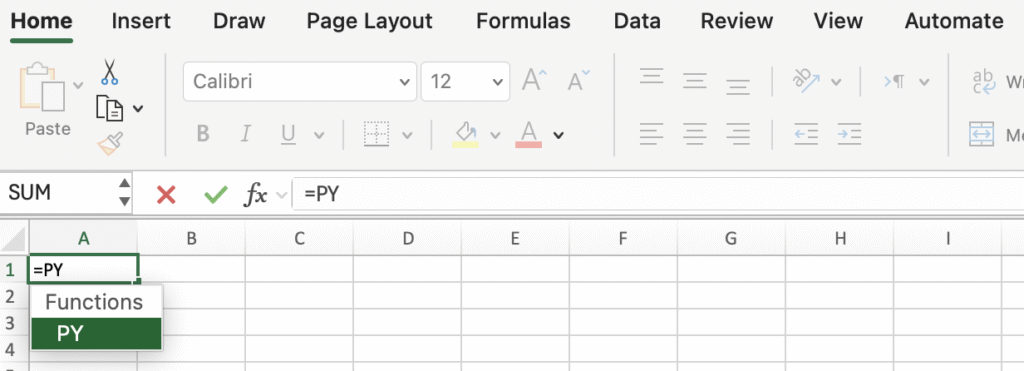
Task: Toggle Underline formatting
Action: (288, 135)
